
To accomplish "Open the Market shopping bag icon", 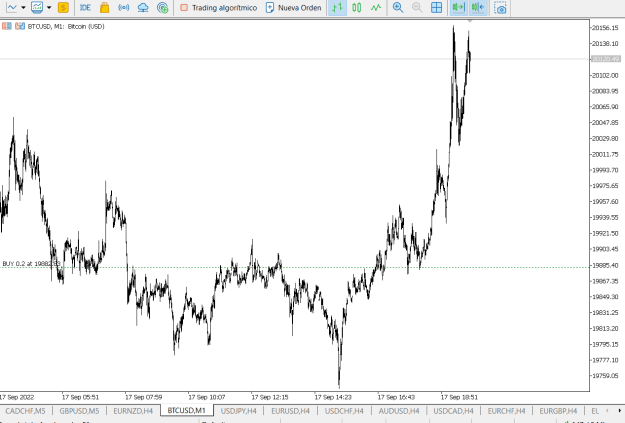I will click(104, 7).
